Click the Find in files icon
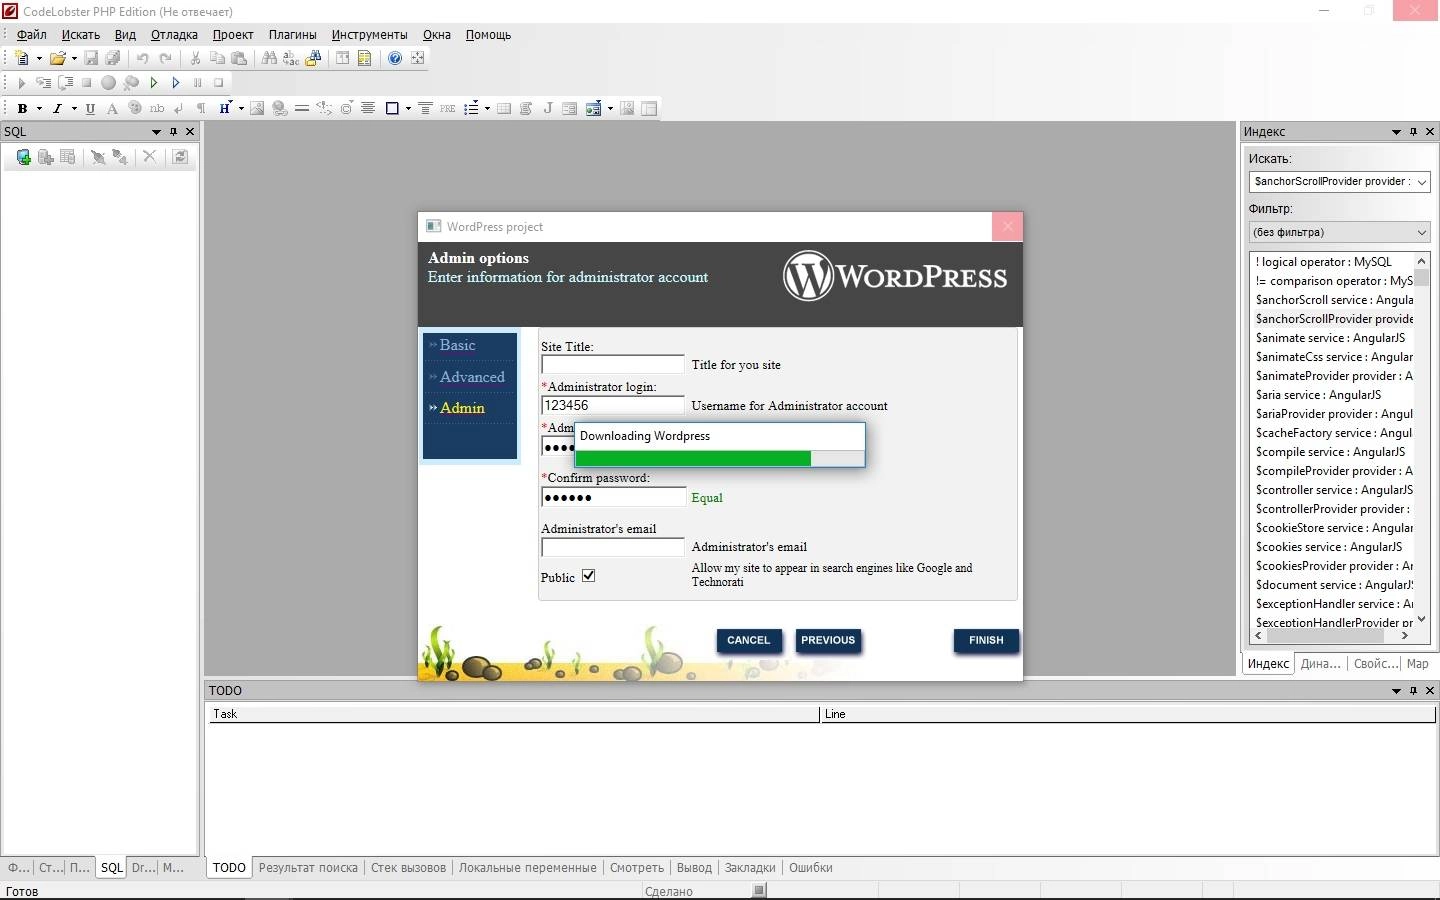This screenshot has height=900, width=1440. click(x=313, y=58)
